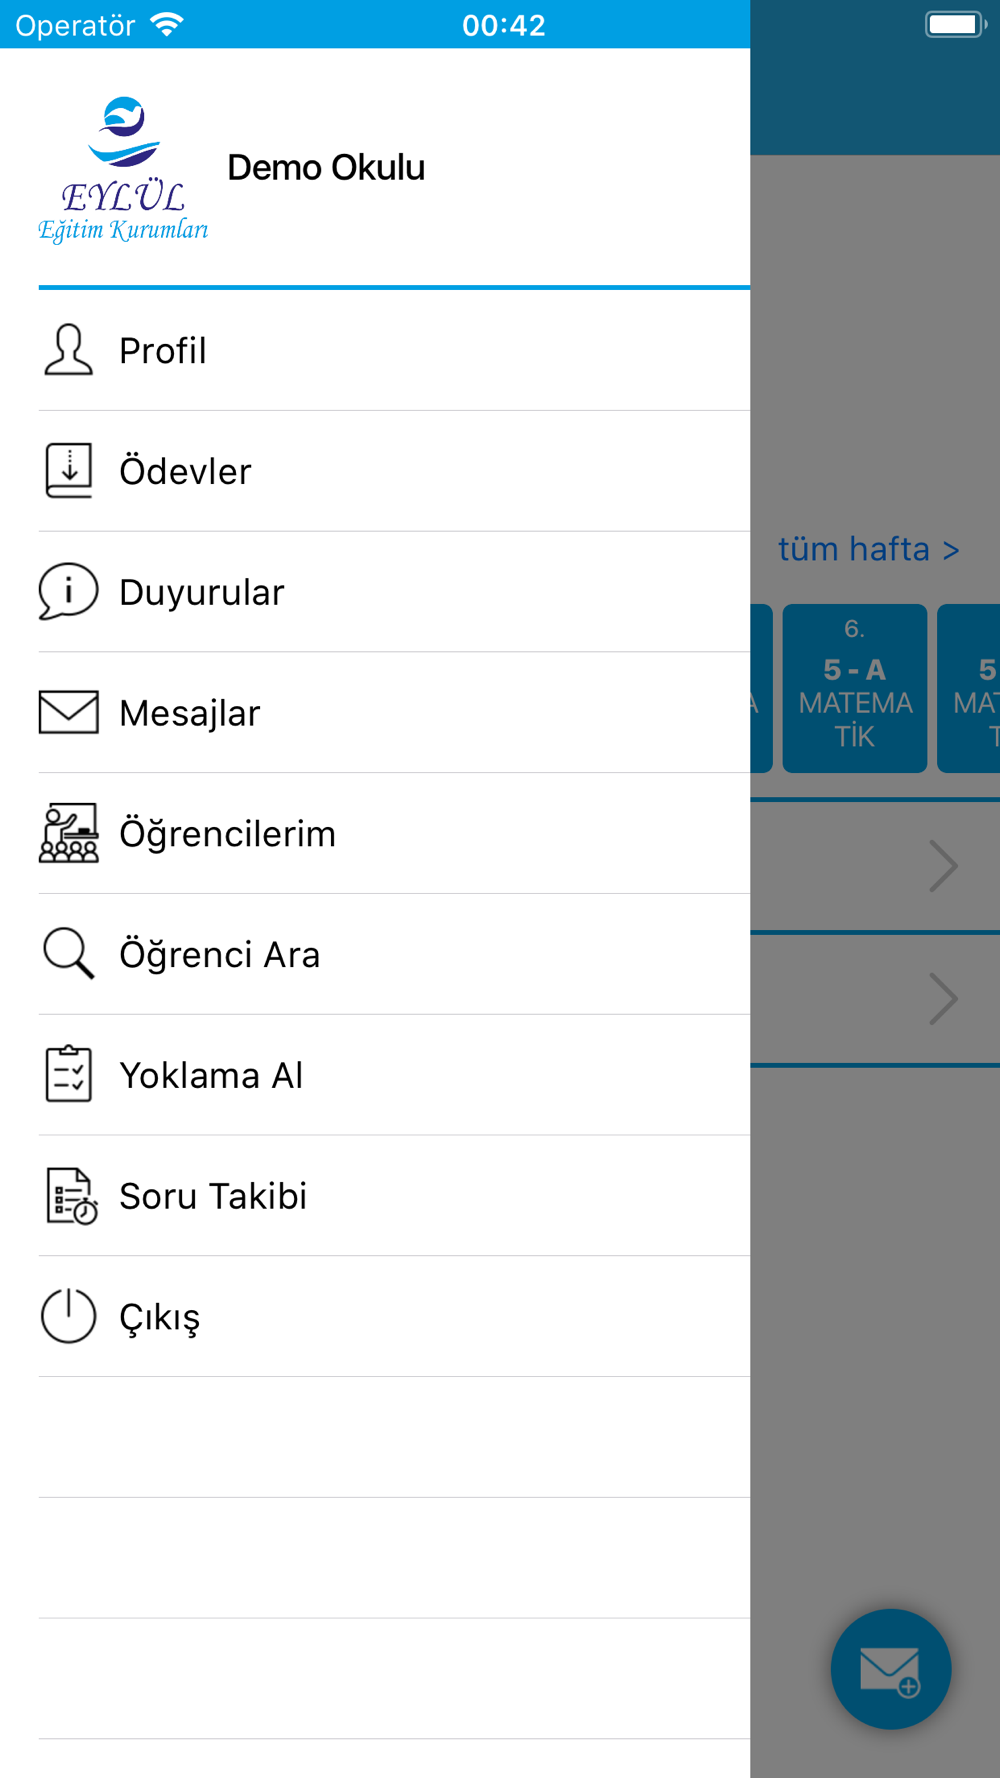Open the tüm hafta link

tap(868, 549)
